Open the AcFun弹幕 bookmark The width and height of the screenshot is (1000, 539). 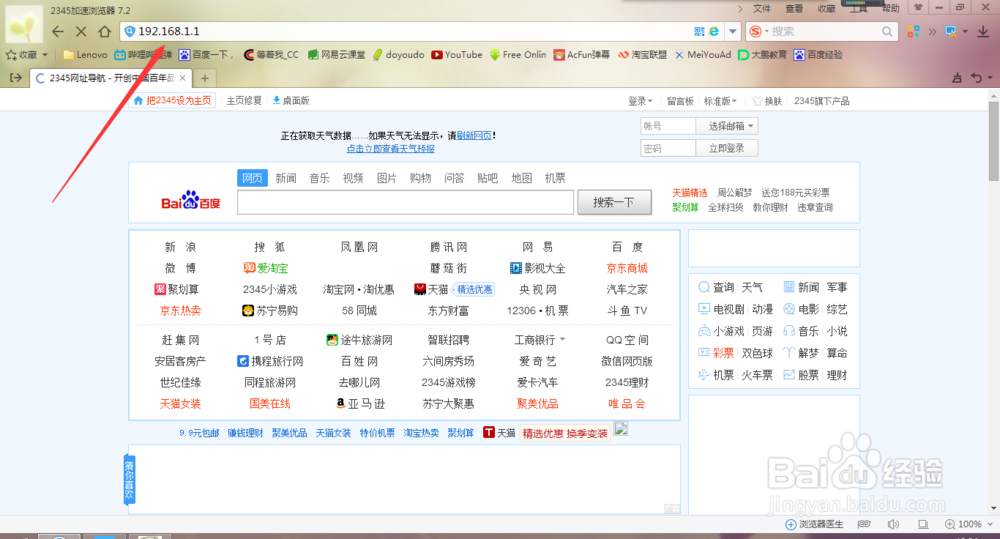point(582,55)
